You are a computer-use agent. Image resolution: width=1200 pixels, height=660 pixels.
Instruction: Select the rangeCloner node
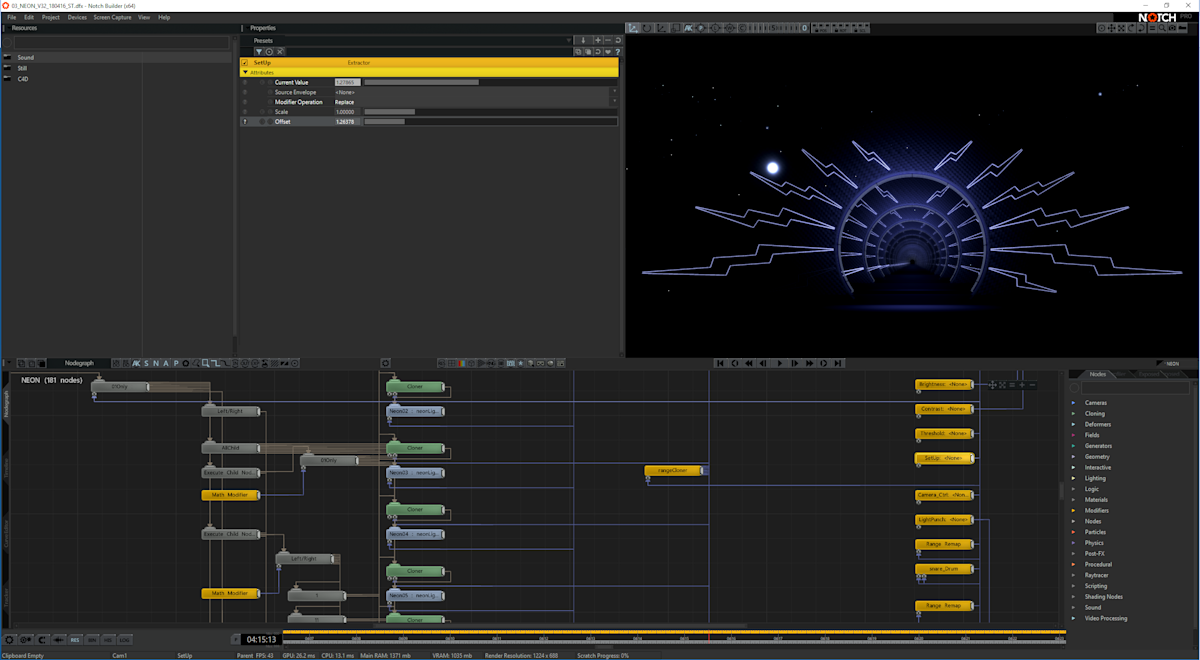click(673, 470)
